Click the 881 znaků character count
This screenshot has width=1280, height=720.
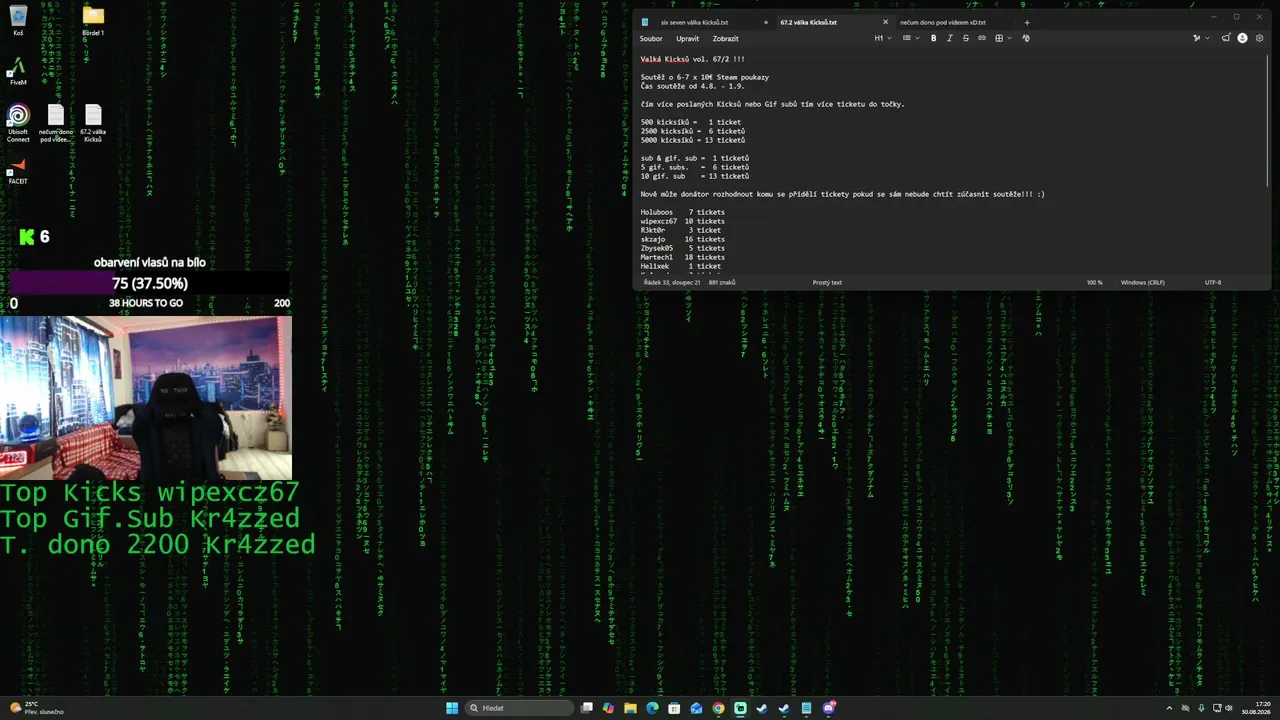pyautogui.click(x=722, y=283)
